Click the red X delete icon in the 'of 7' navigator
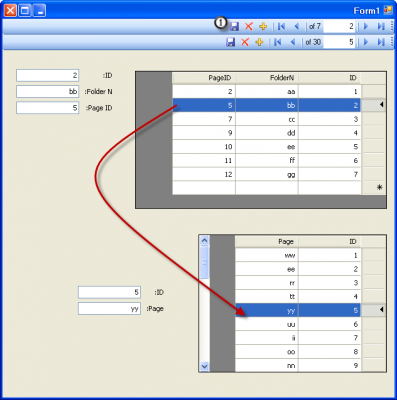This screenshot has height=400, width=397. (x=249, y=26)
